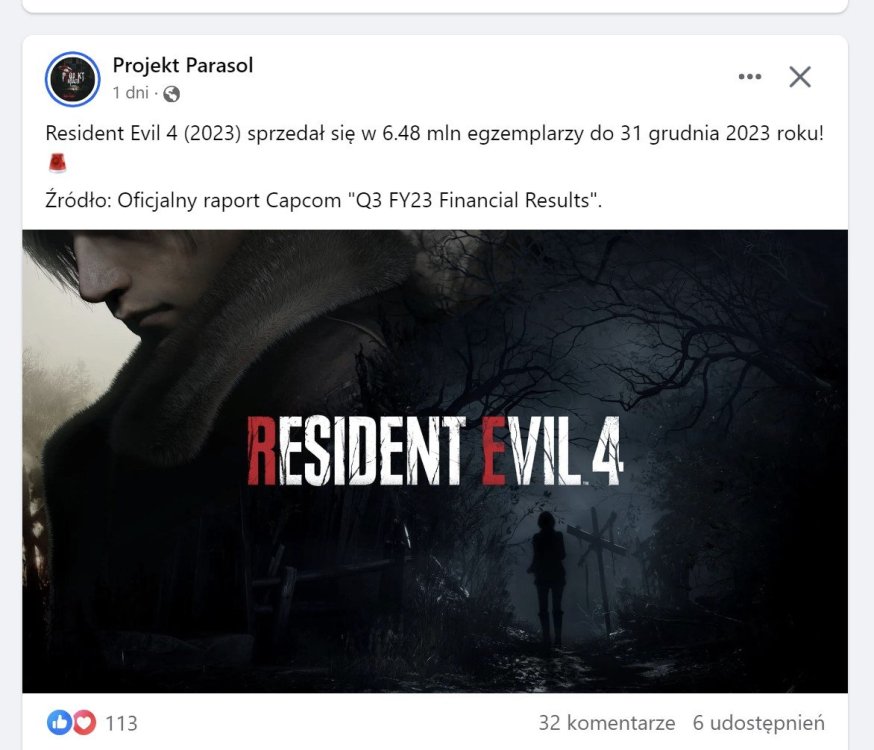Screen dimensions: 874x750
Task: Click the blue thumbs-up reaction icon
Action: (59, 723)
